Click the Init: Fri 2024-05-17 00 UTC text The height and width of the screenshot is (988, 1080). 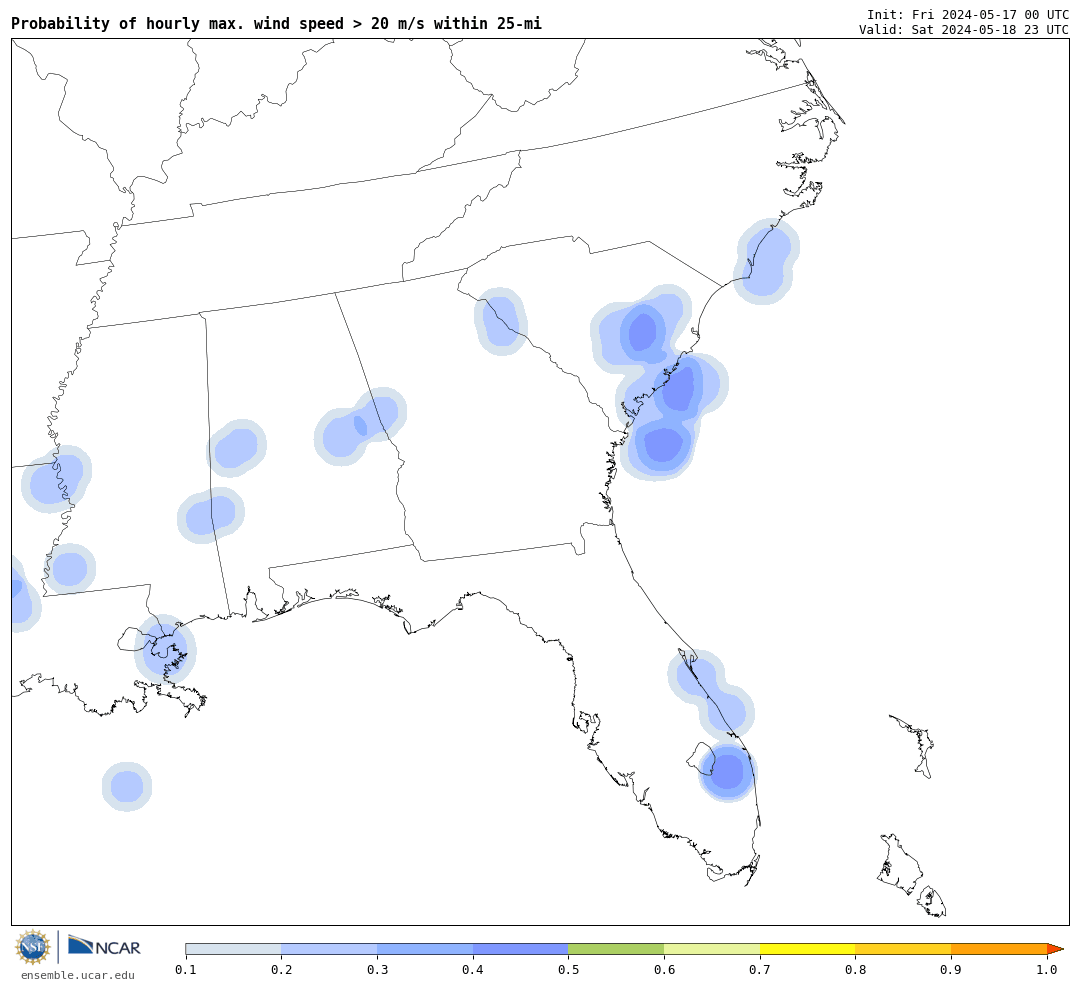968,14
